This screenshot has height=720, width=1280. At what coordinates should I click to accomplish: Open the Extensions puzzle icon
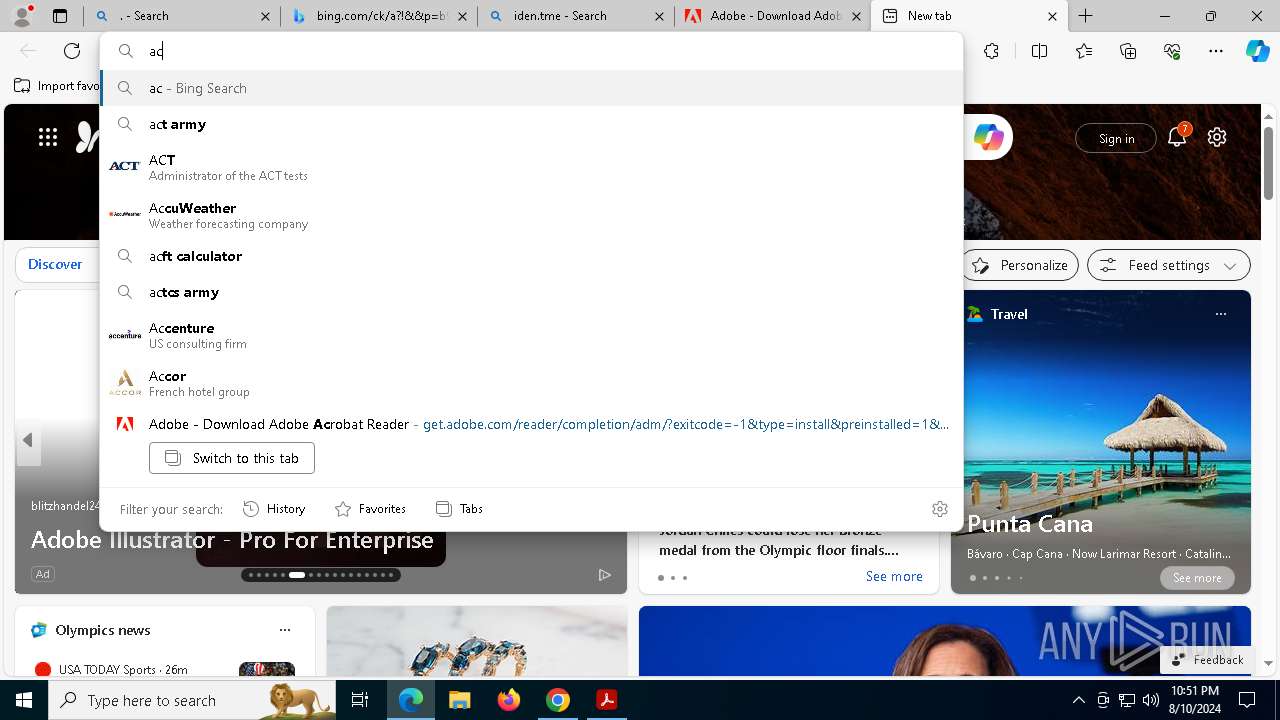point(991,51)
